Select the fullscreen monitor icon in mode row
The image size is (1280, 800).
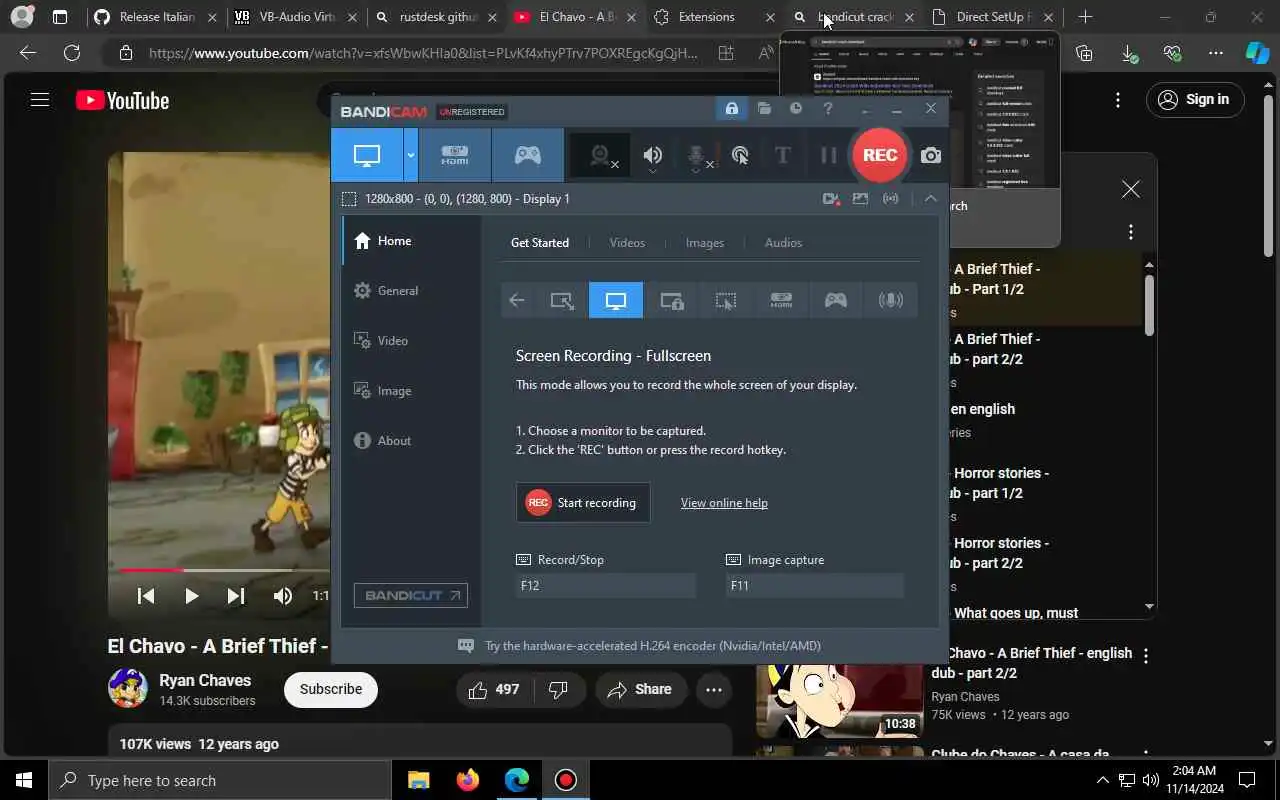pos(616,300)
